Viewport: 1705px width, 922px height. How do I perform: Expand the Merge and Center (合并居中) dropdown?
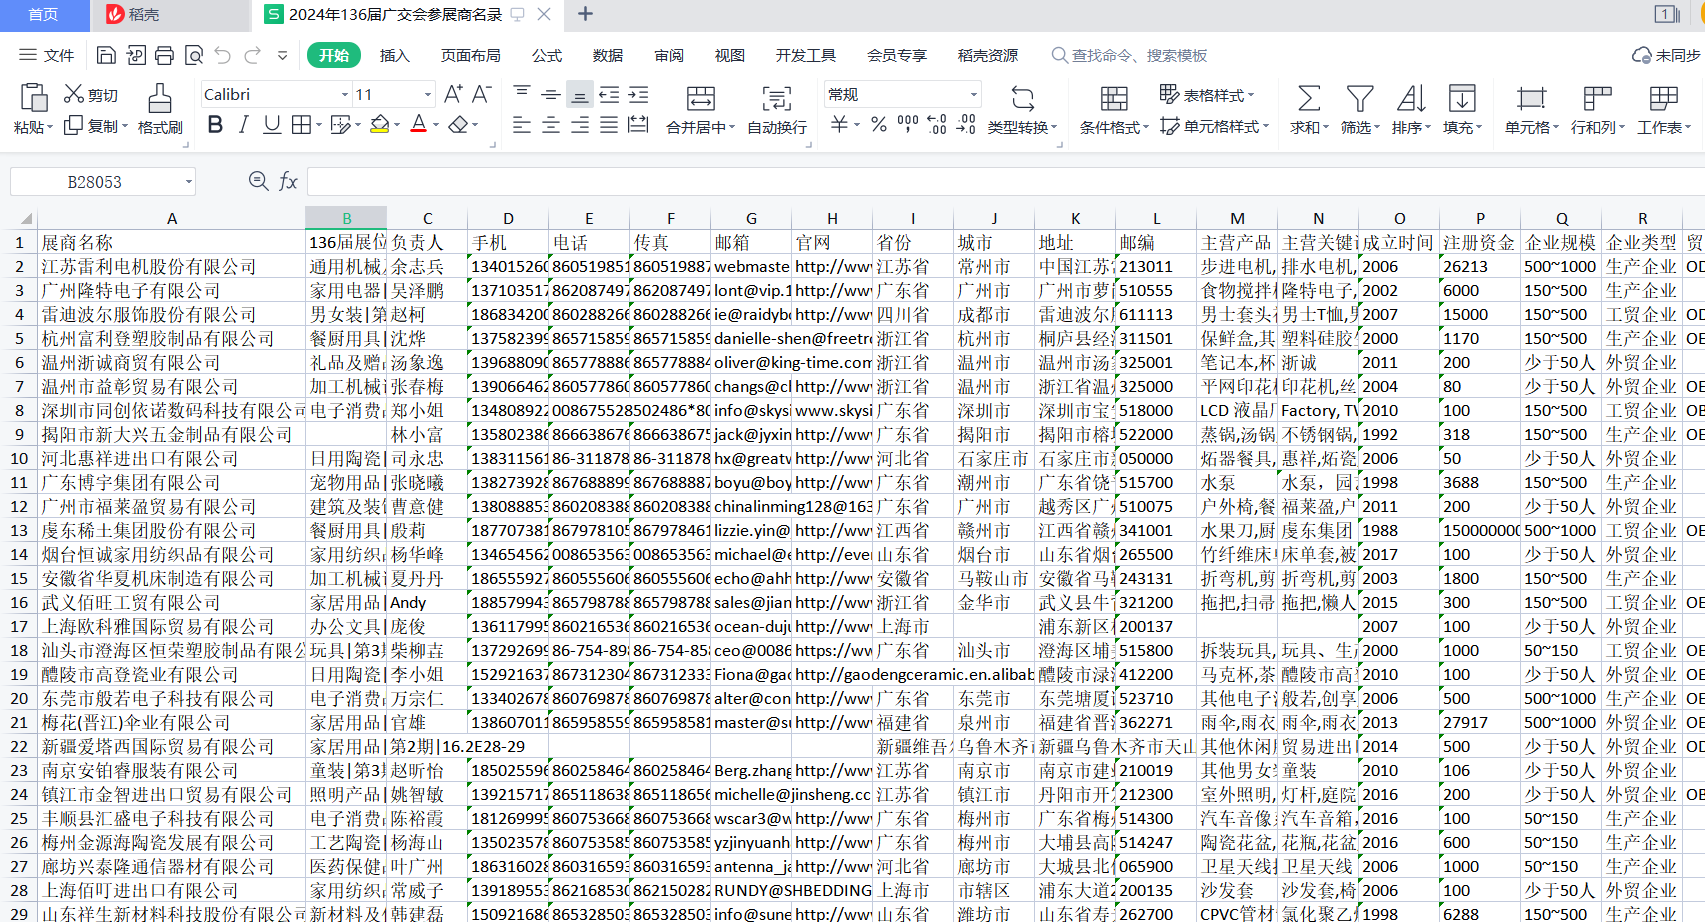click(731, 127)
